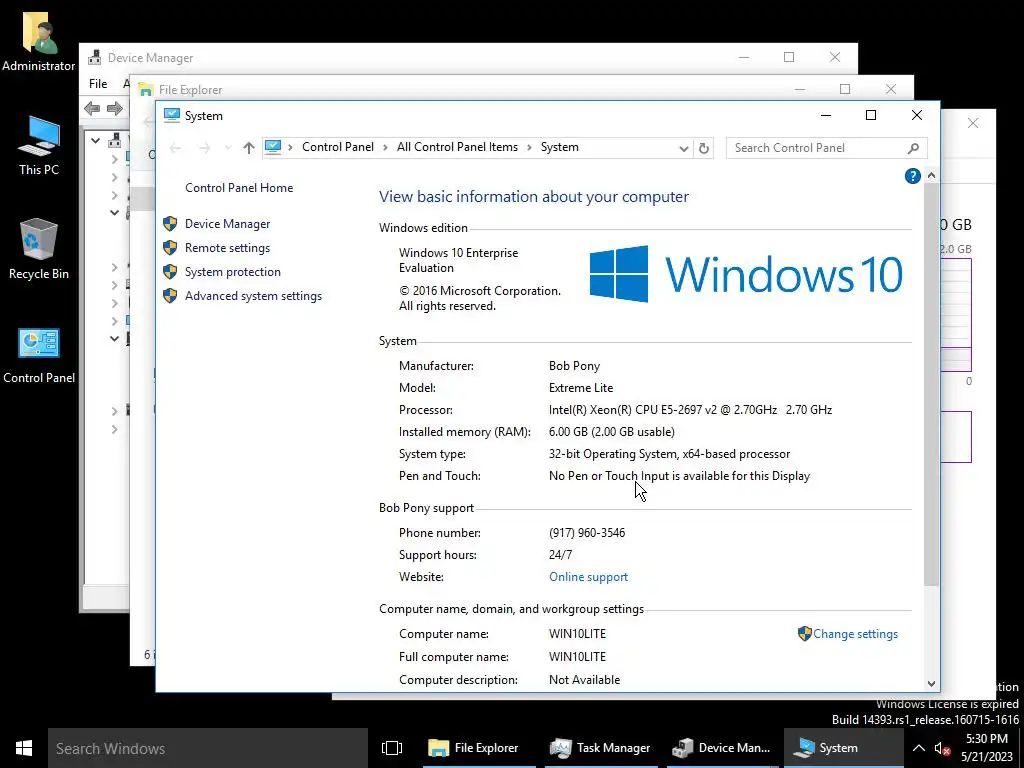Click Back arrow in Device Manager toolbar
Viewport: 1024px width, 768px height.
[92, 108]
